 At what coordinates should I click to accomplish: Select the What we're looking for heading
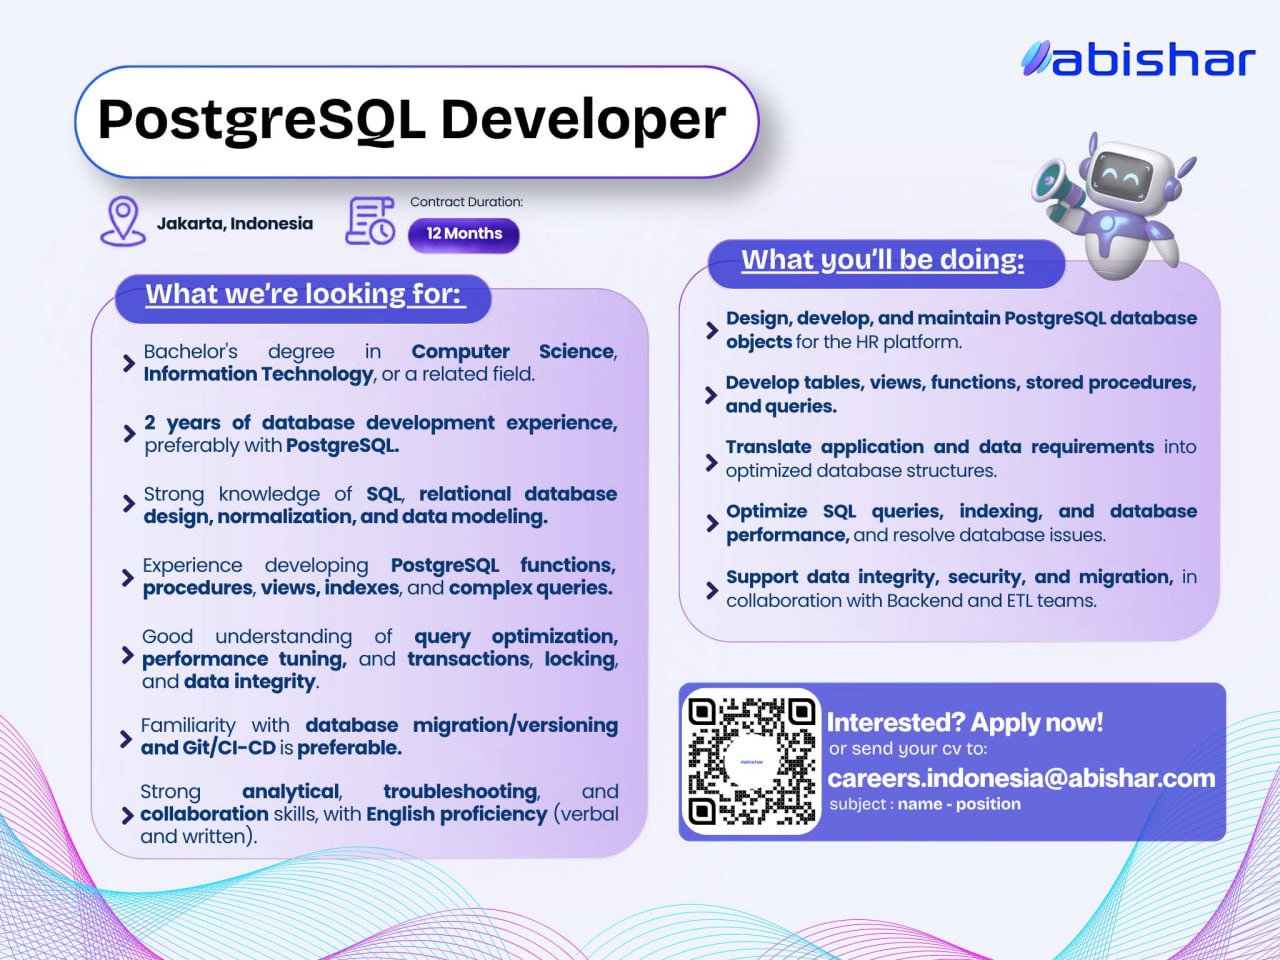(x=304, y=294)
